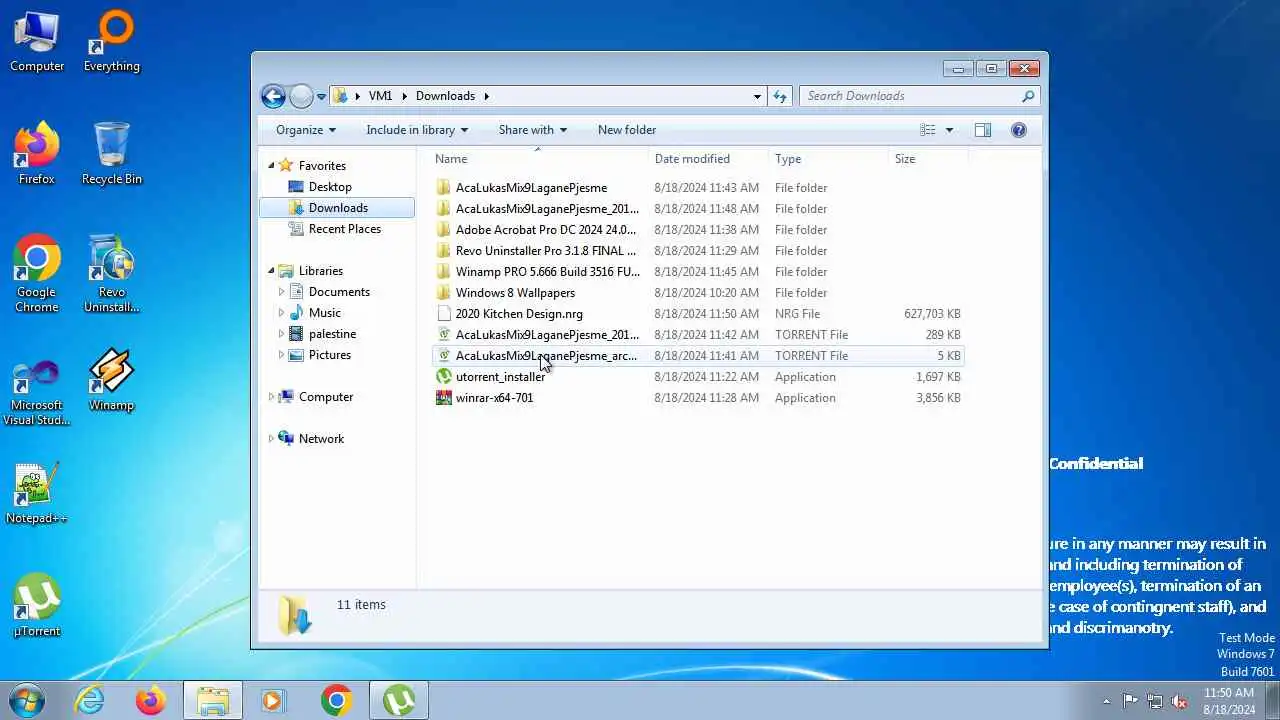Select the utorrent_installer application file
This screenshot has width=1280, height=720.
[x=698, y=377]
